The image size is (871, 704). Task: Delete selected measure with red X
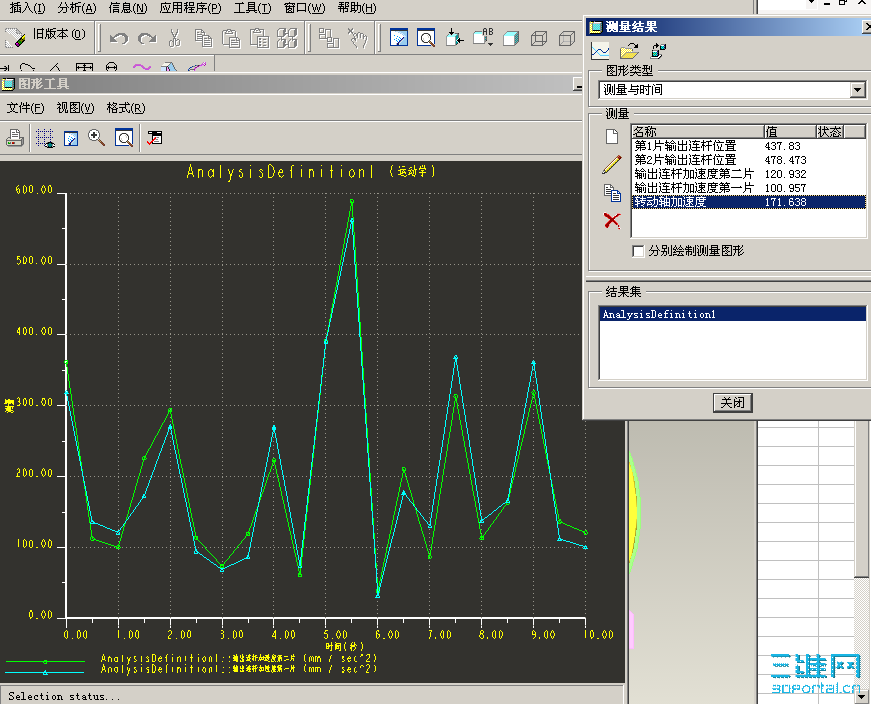pos(612,220)
